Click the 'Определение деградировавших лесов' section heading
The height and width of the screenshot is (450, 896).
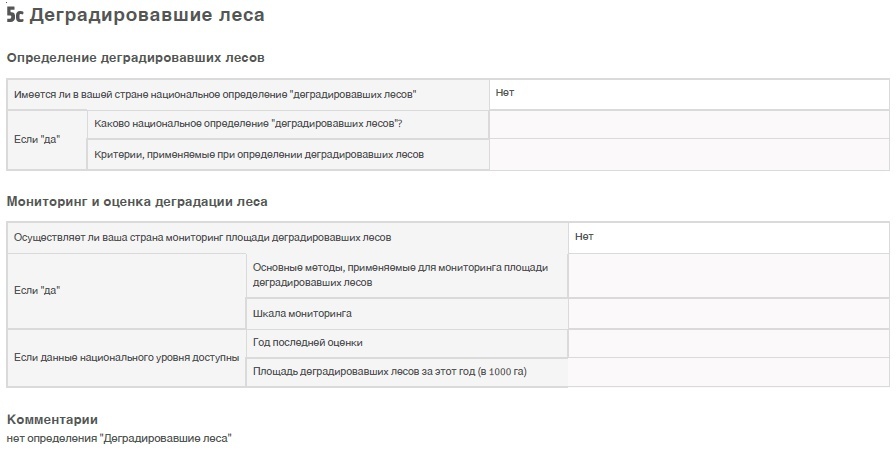(135, 58)
